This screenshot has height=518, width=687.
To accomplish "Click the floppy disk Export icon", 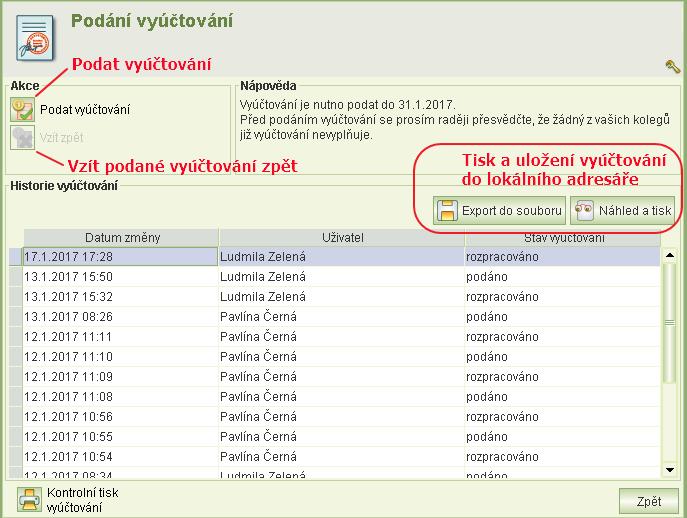I will (x=447, y=211).
